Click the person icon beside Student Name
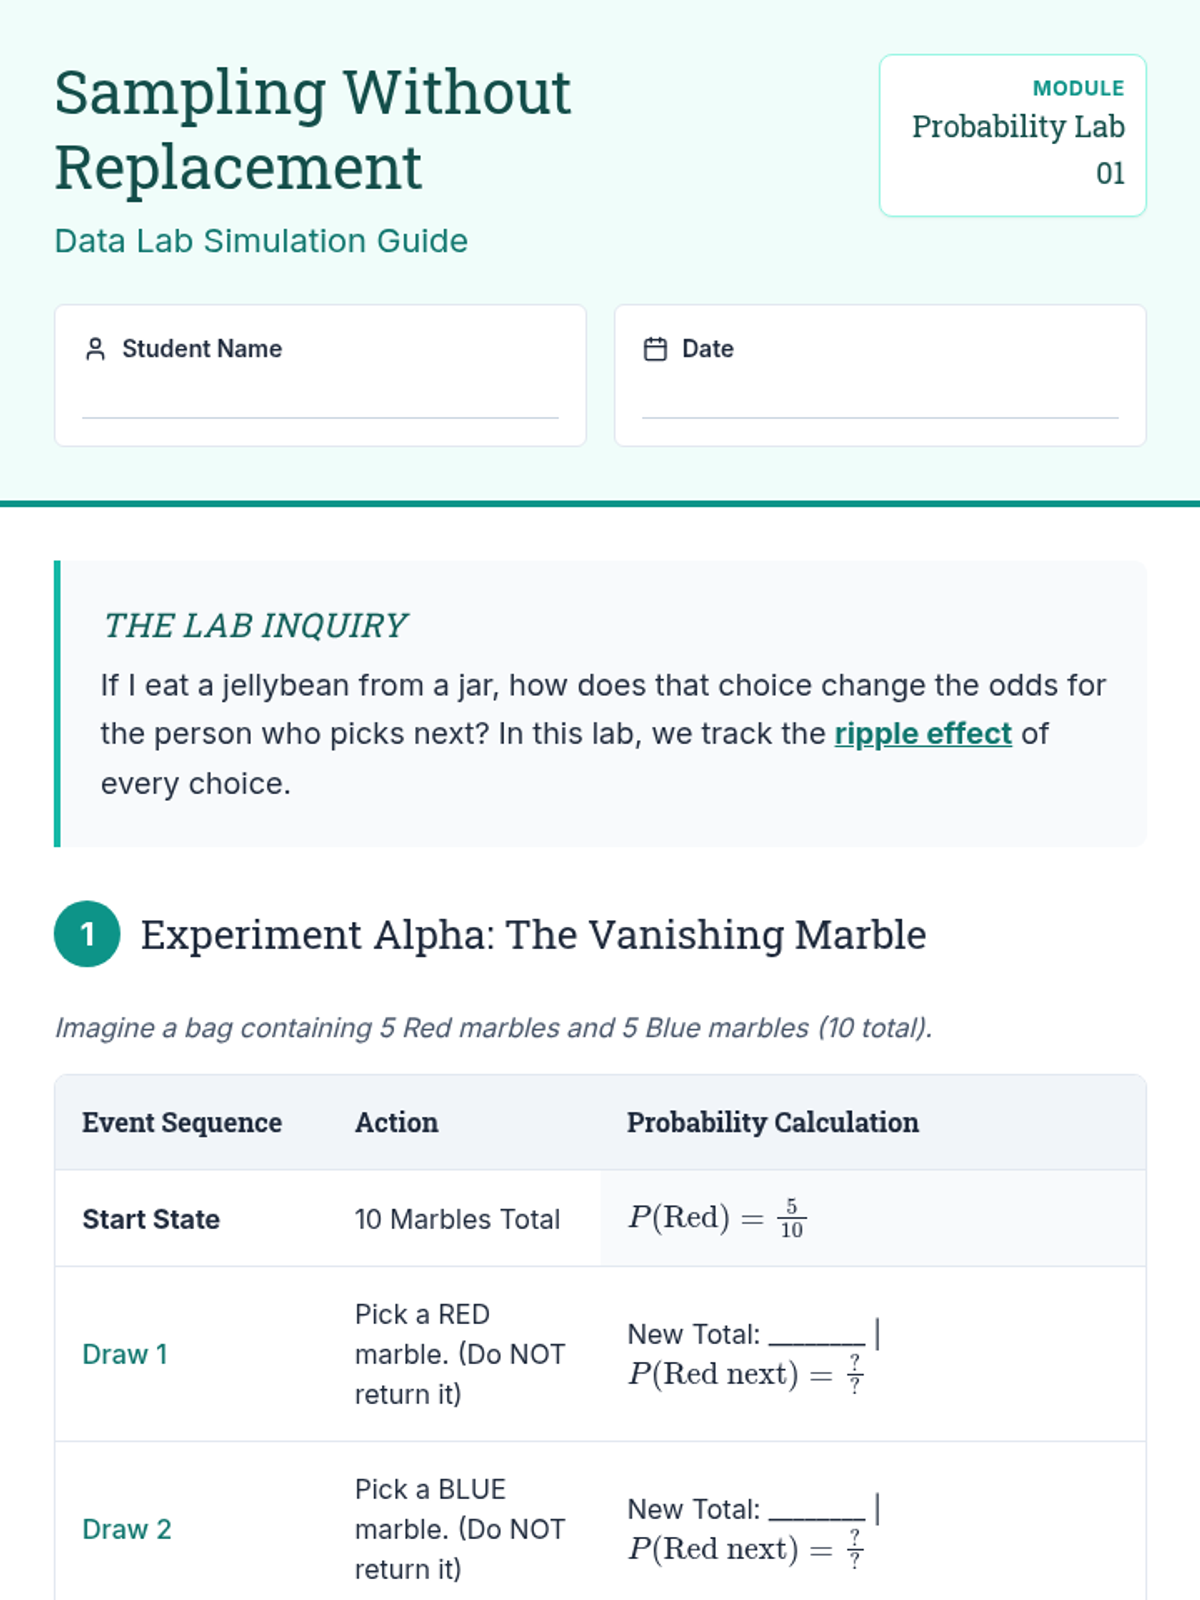The width and height of the screenshot is (1200, 1600). click(96, 349)
